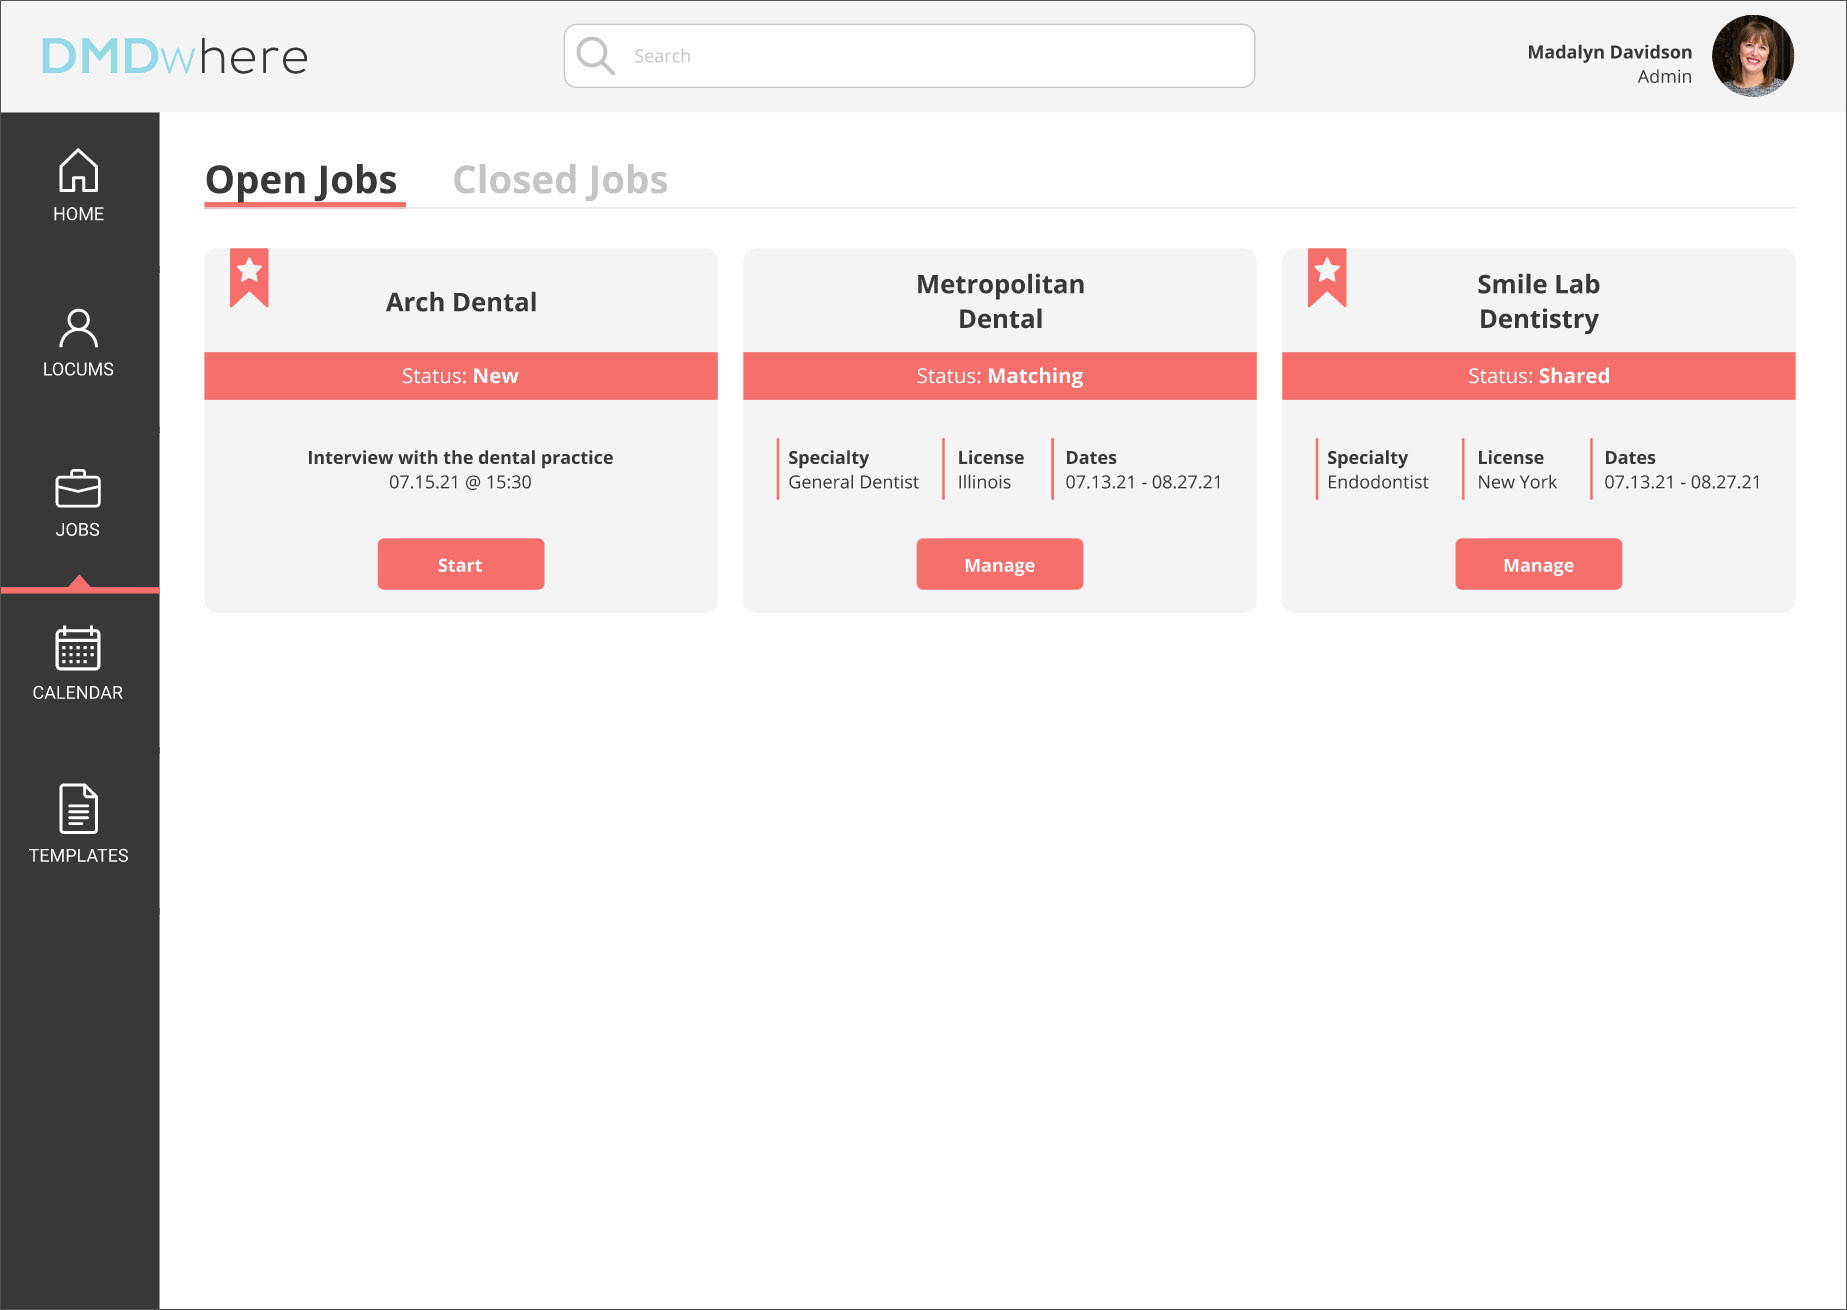Viewport: 1847px width, 1310px height.
Task: Click the Smile Lab Dentistry card title
Action: coord(1538,301)
